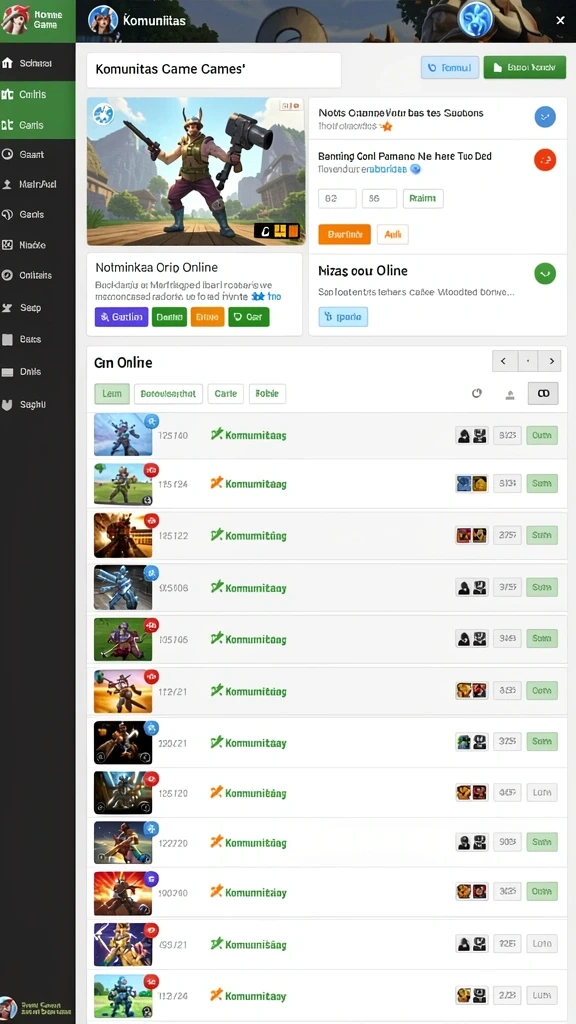Go to previous page with left chevron
Image resolution: width=576 pixels, height=1024 pixels.
504,360
